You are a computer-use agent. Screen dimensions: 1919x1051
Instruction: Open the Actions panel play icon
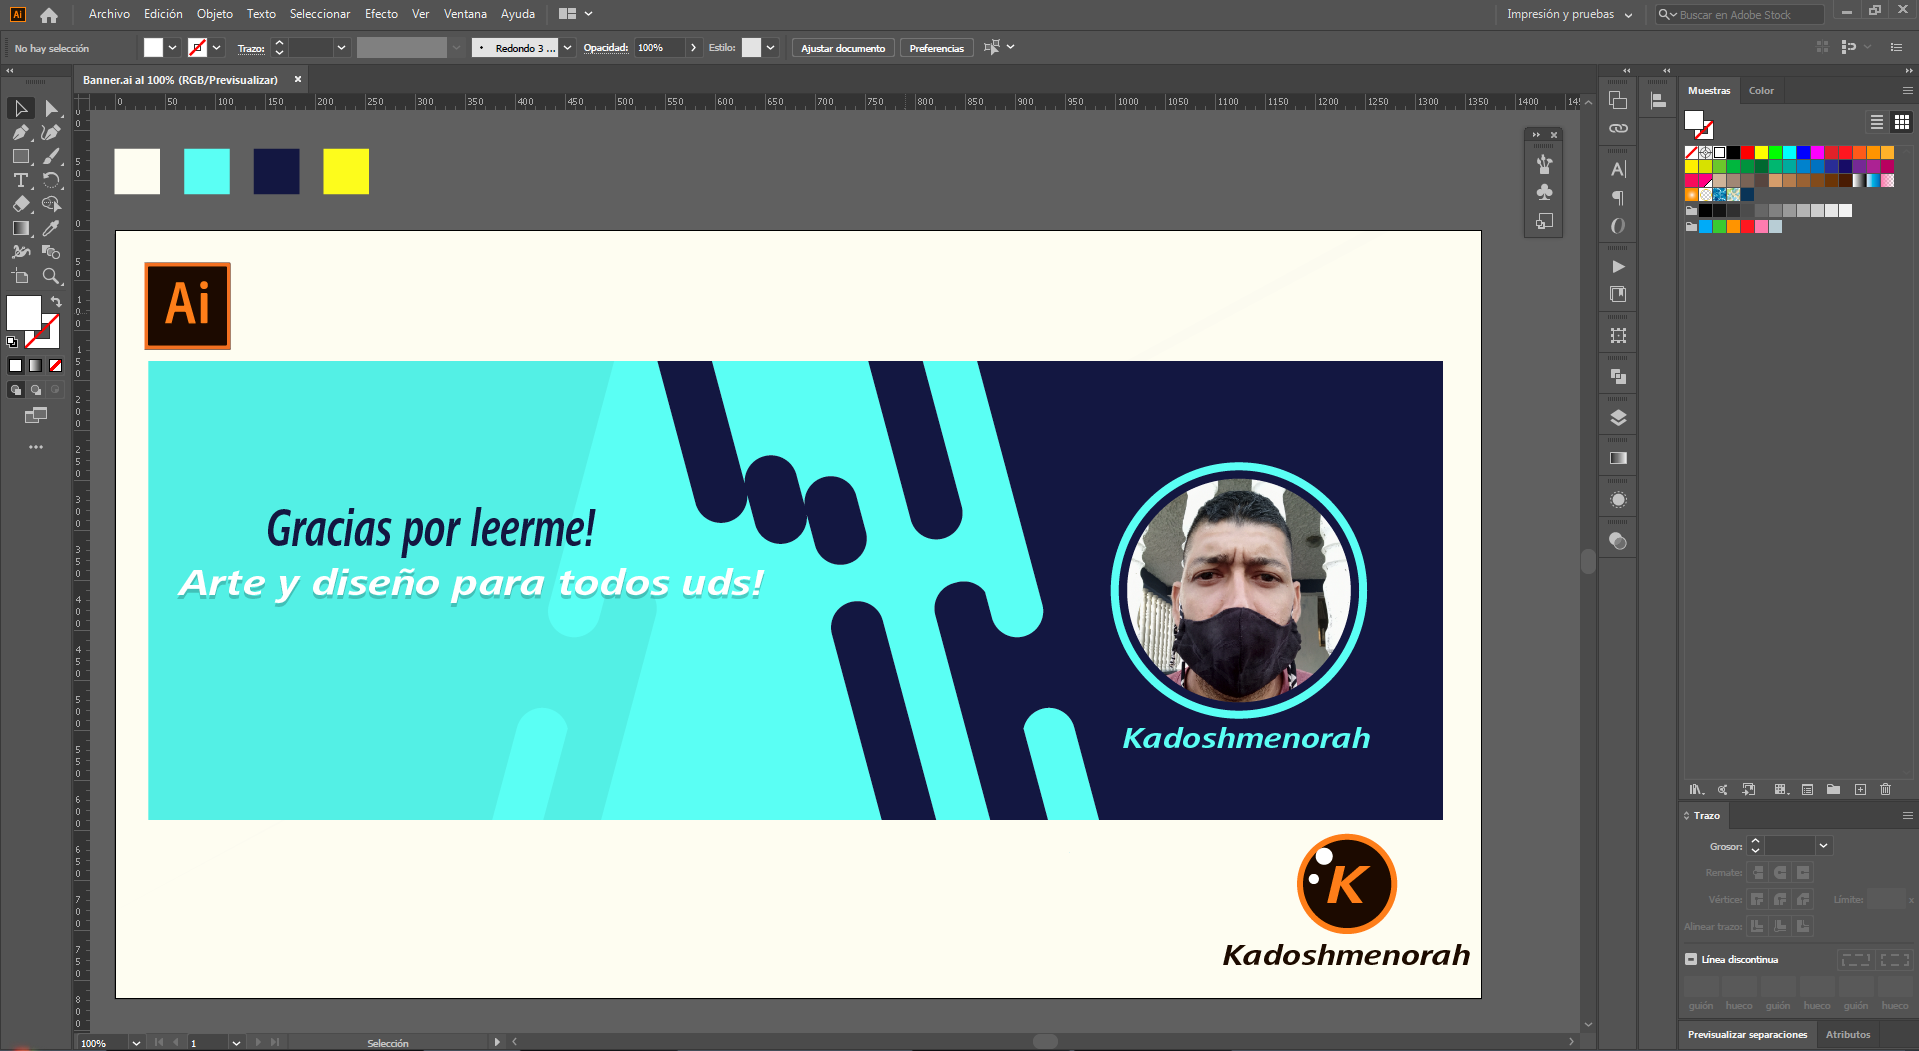tap(1618, 267)
